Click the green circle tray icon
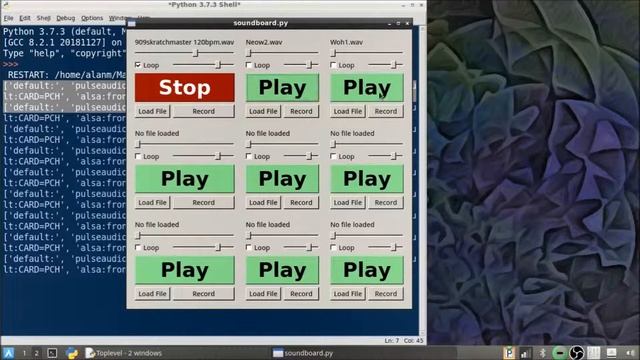 (x=559, y=353)
